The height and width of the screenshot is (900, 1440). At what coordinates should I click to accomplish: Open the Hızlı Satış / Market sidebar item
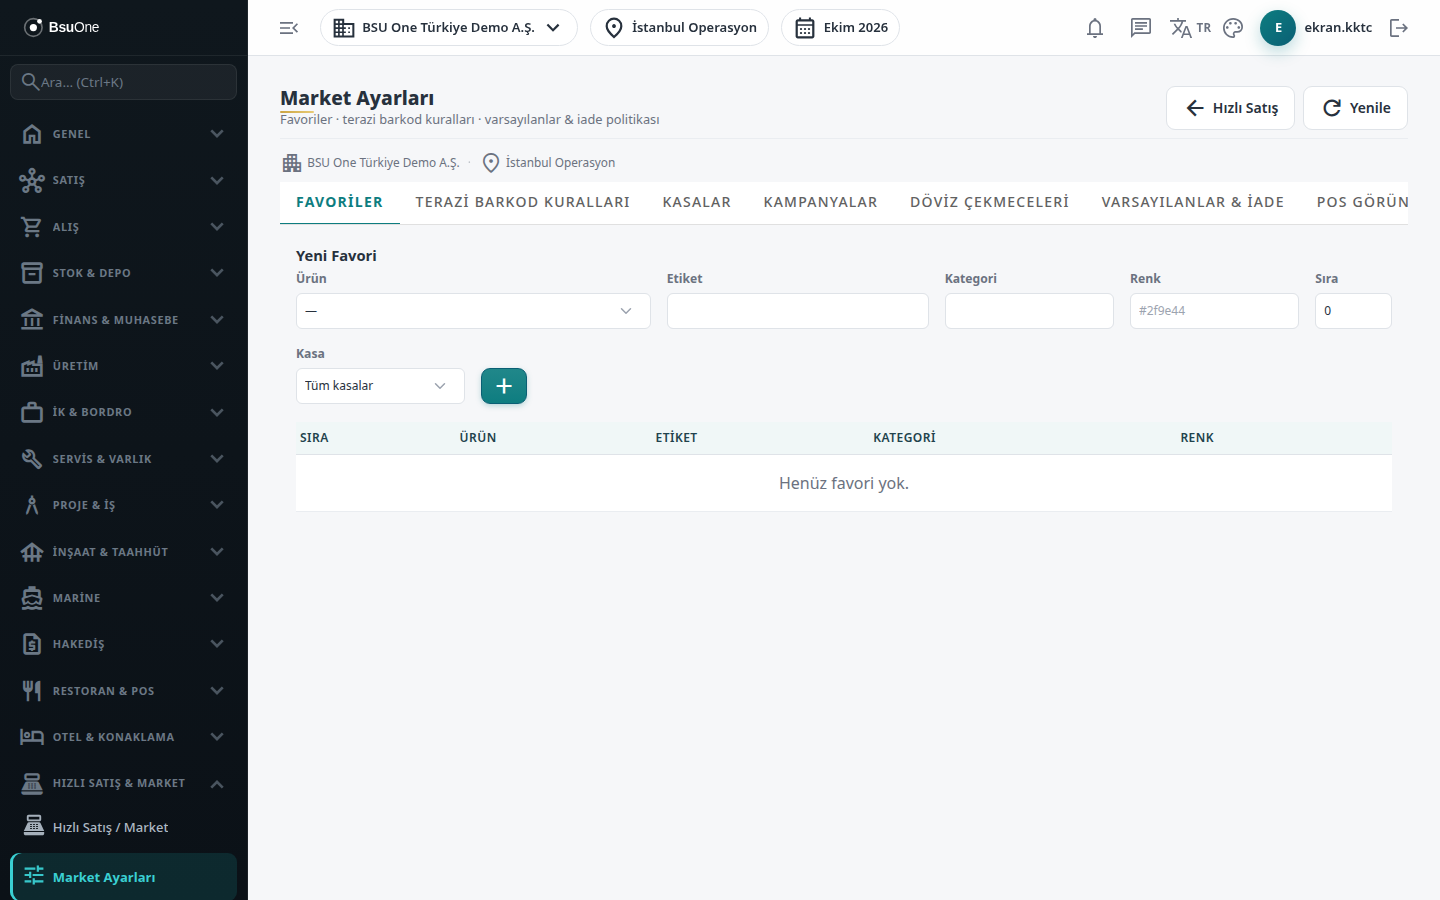124,827
